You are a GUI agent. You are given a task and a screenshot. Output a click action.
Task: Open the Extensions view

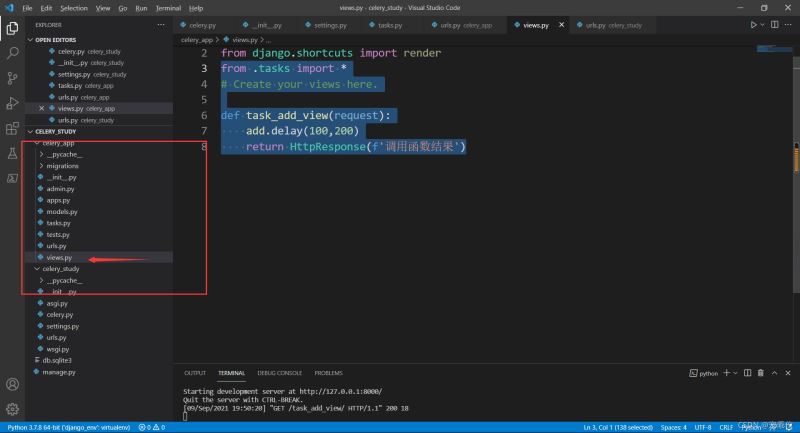tap(13, 128)
